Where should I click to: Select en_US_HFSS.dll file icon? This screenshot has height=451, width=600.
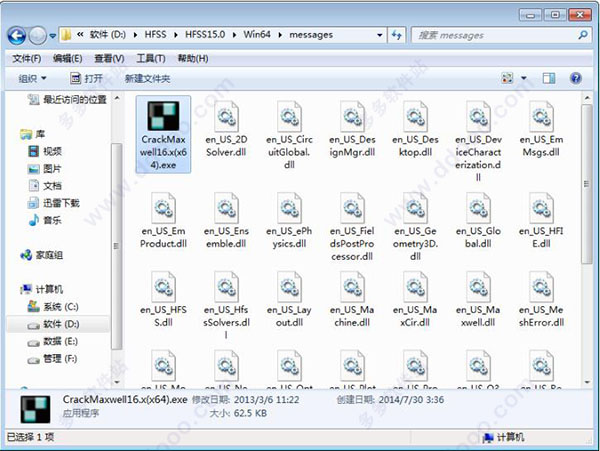(x=163, y=287)
